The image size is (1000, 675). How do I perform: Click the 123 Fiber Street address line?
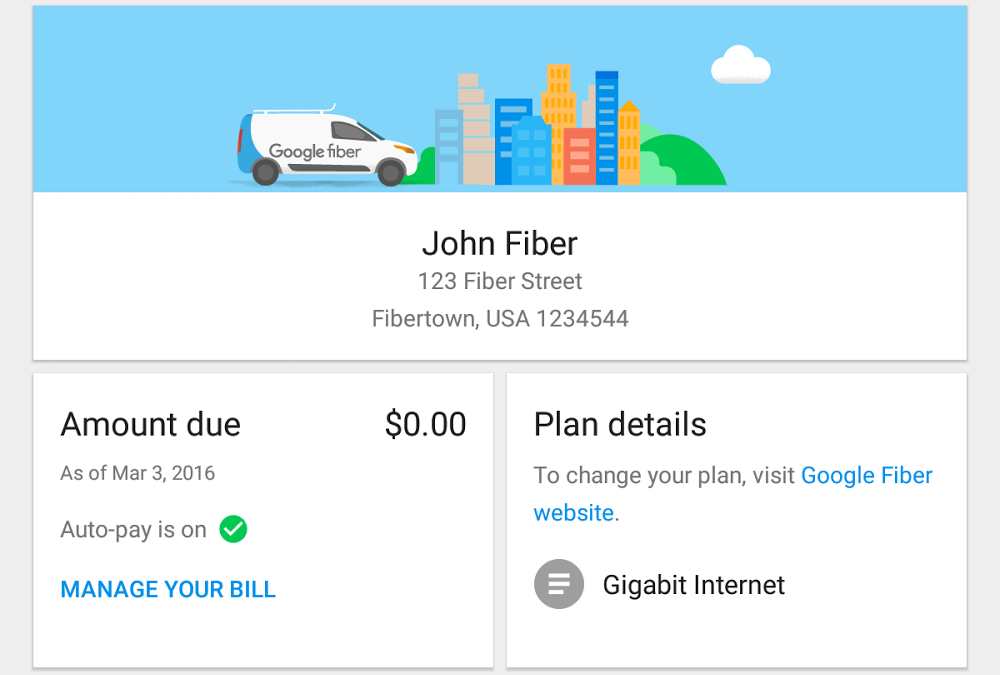pos(500,281)
